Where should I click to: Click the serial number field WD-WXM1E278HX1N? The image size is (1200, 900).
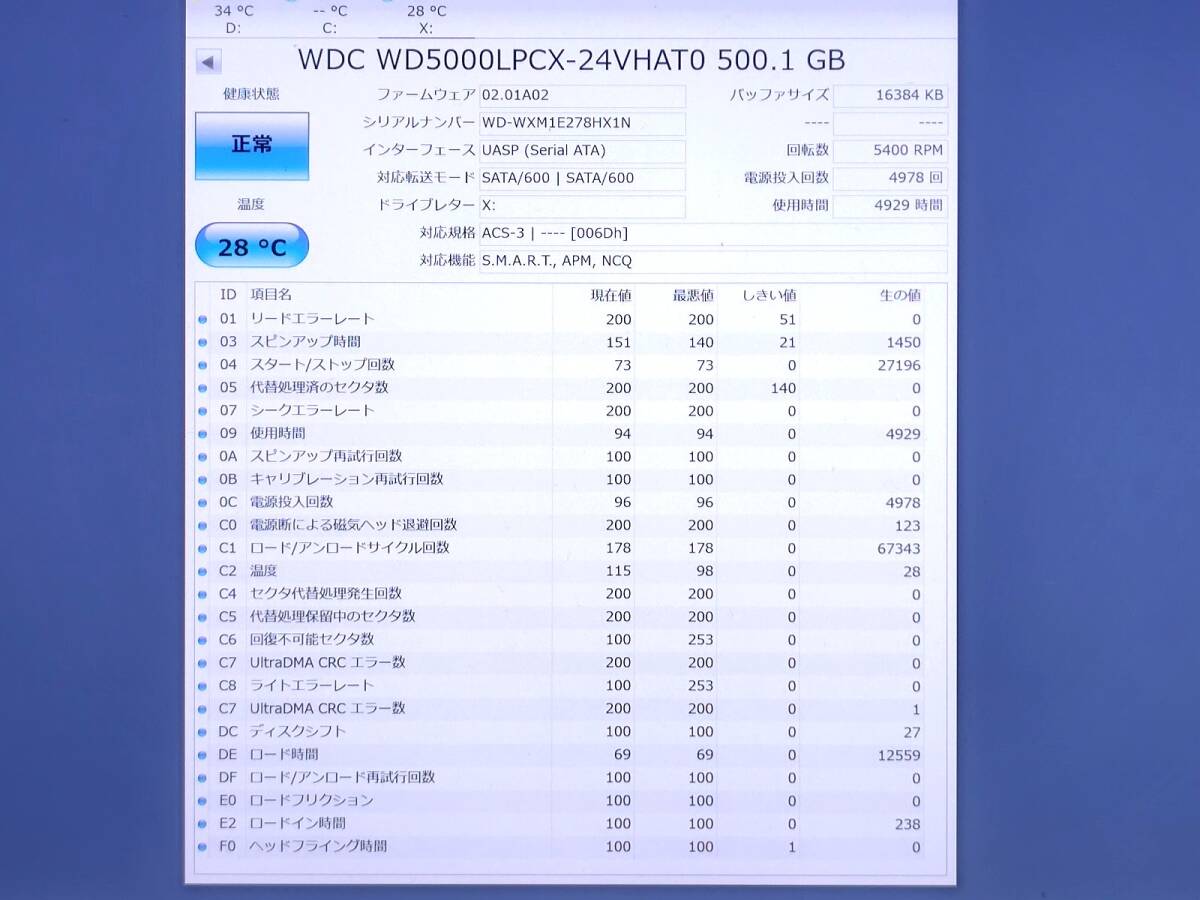pyautogui.click(x=582, y=124)
